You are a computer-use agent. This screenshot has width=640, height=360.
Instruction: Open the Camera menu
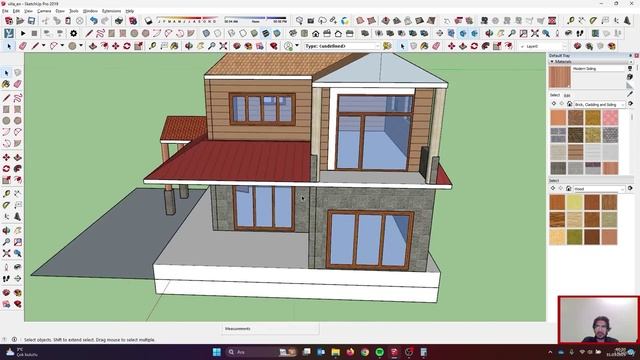coord(44,11)
